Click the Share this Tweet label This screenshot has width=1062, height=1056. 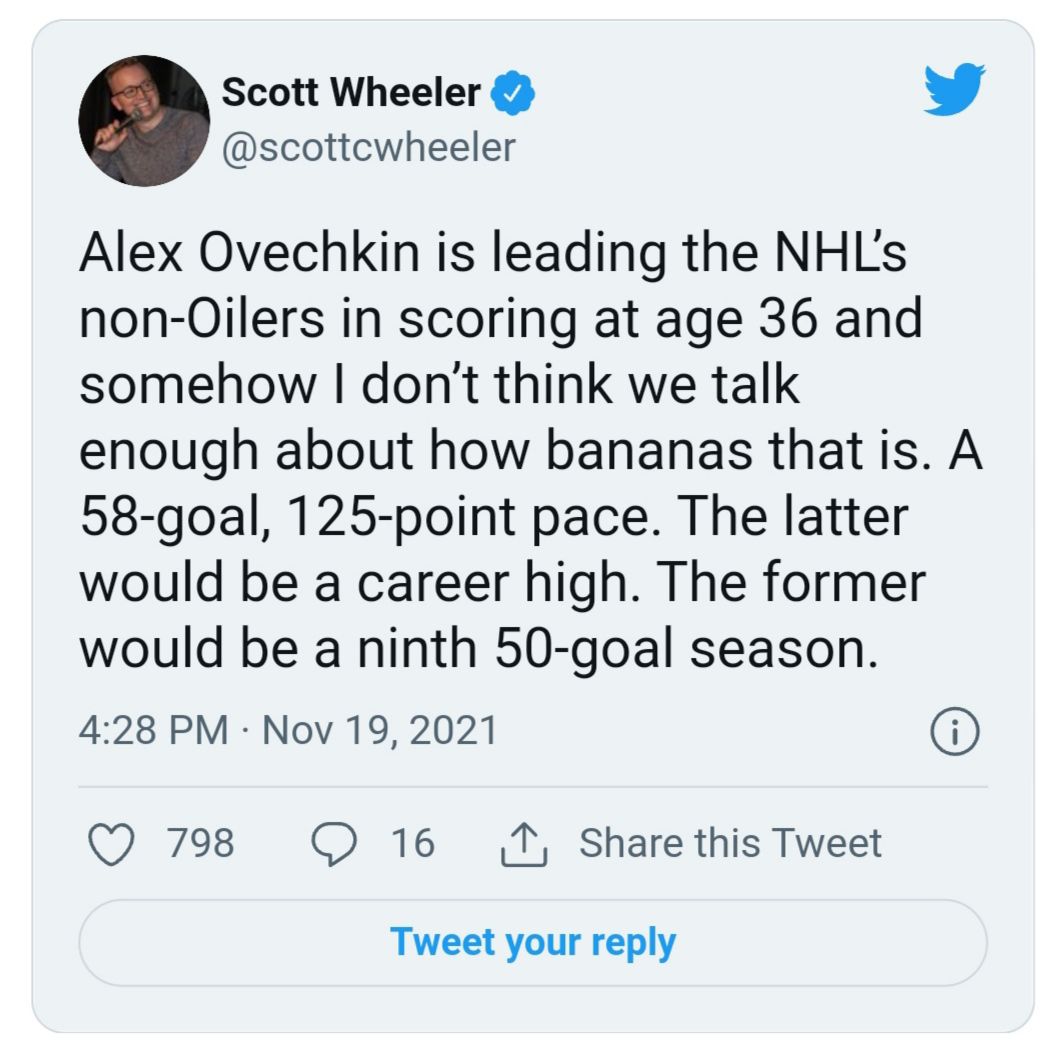[x=730, y=842]
